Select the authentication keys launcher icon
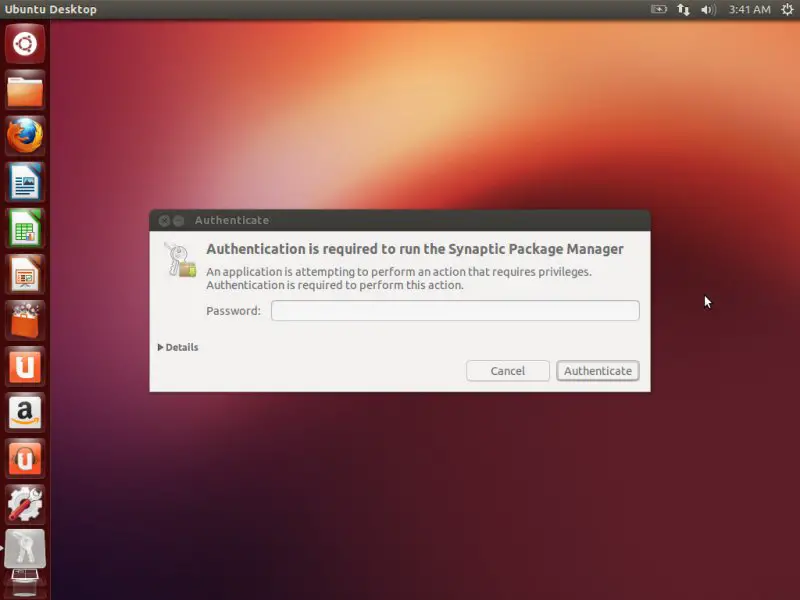The height and width of the screenshot is (600, 800). click(x=25, y=549)
